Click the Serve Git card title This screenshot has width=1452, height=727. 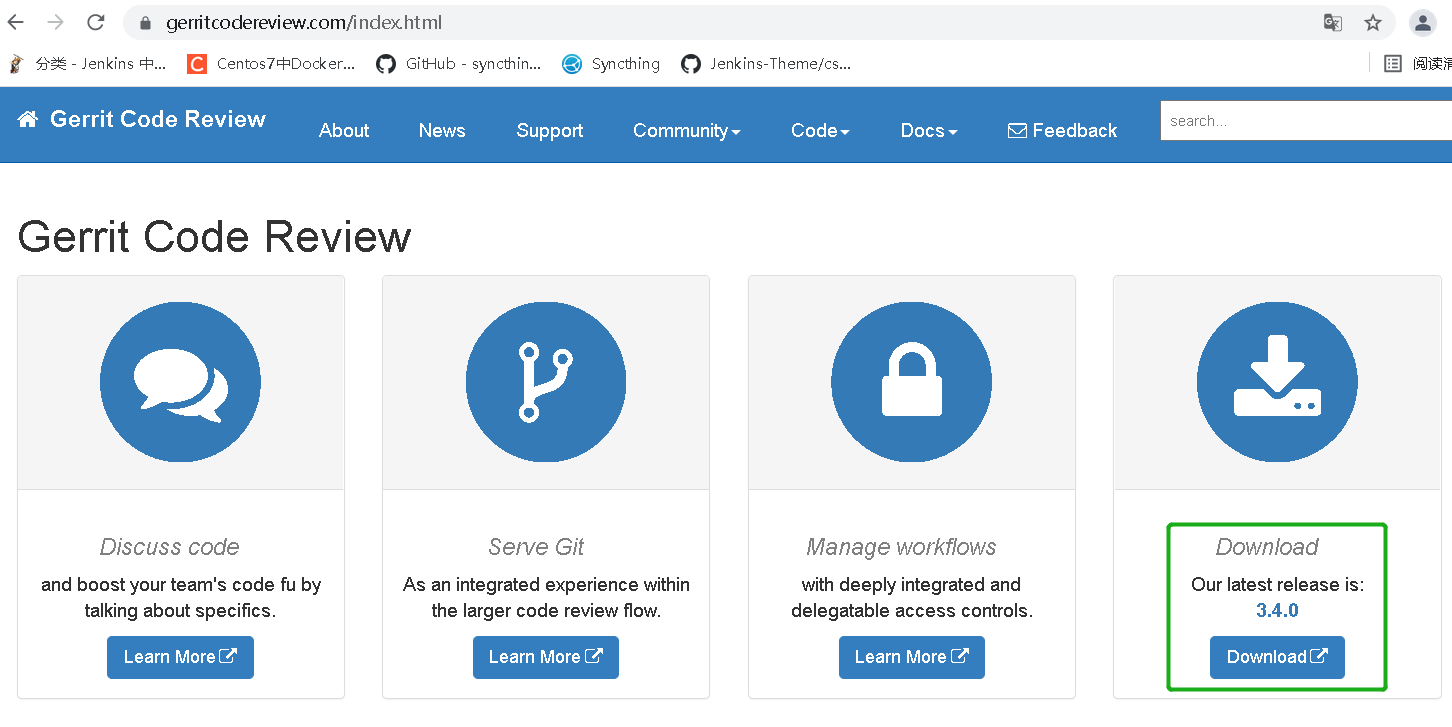click(x=536, y=547)
